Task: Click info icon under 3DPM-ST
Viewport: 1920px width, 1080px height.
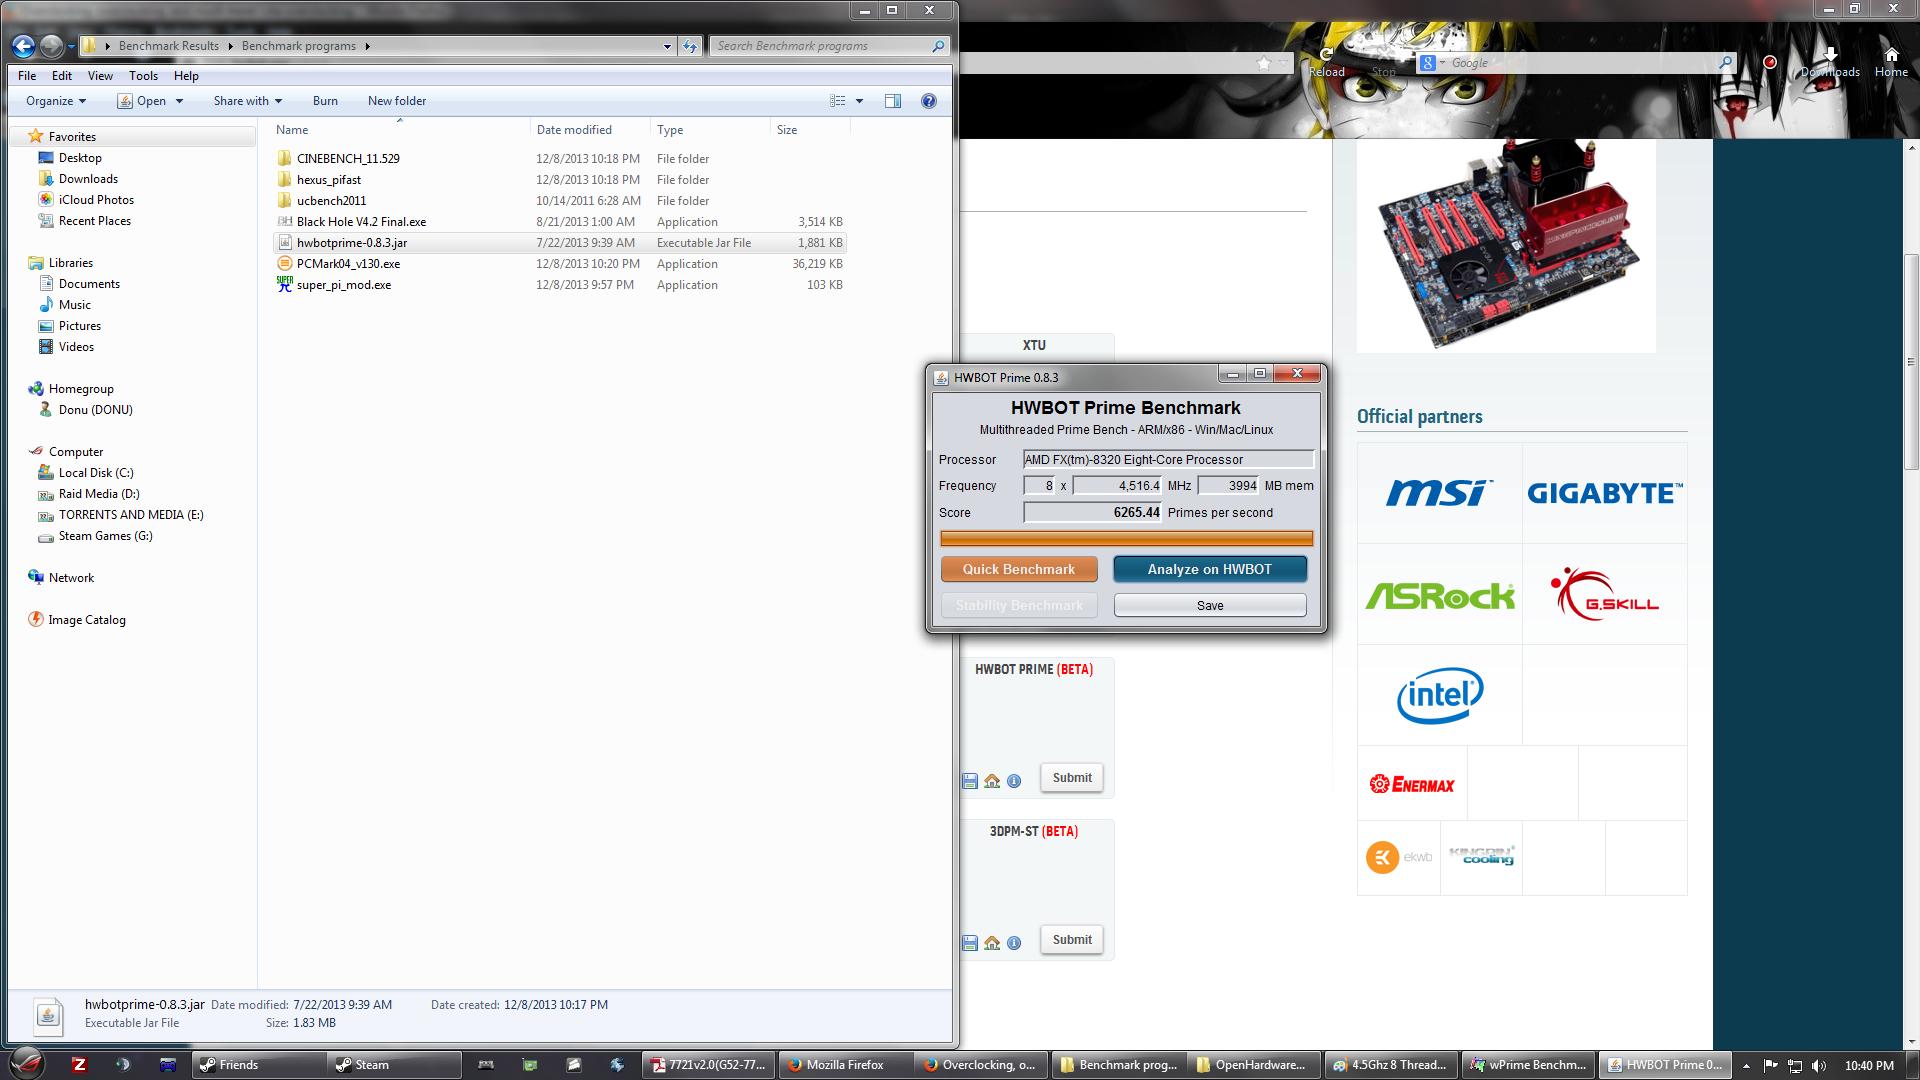Action: tap(1014, 943)
